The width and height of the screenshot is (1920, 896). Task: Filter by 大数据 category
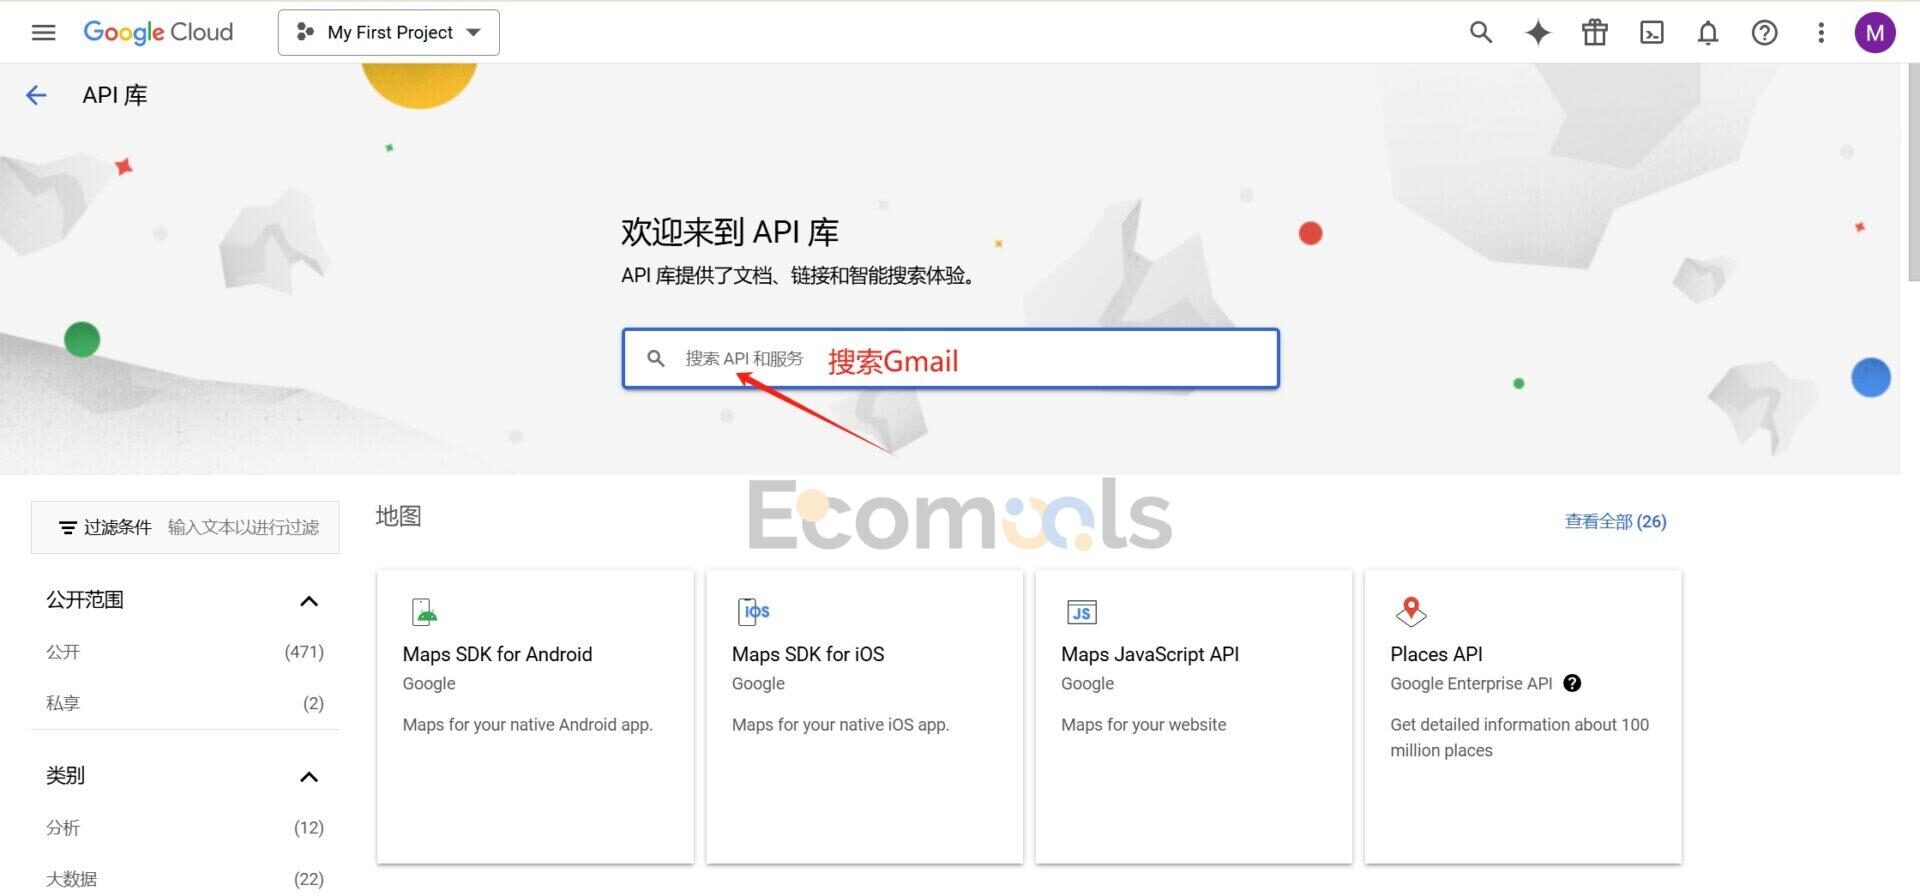[x=185, y=879]
